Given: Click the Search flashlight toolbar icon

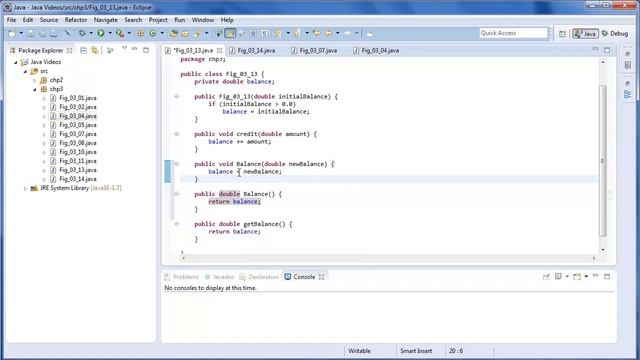Looking at the screenshot, I should click(198, 33).
